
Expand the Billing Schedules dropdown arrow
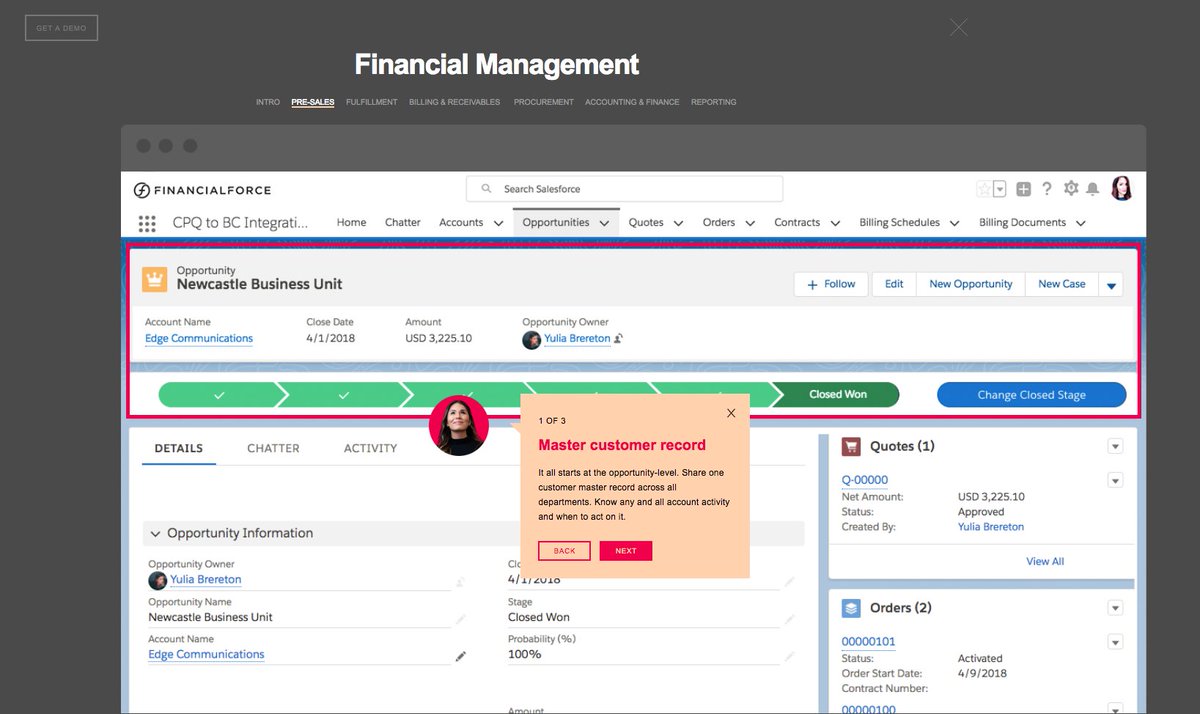954,223
